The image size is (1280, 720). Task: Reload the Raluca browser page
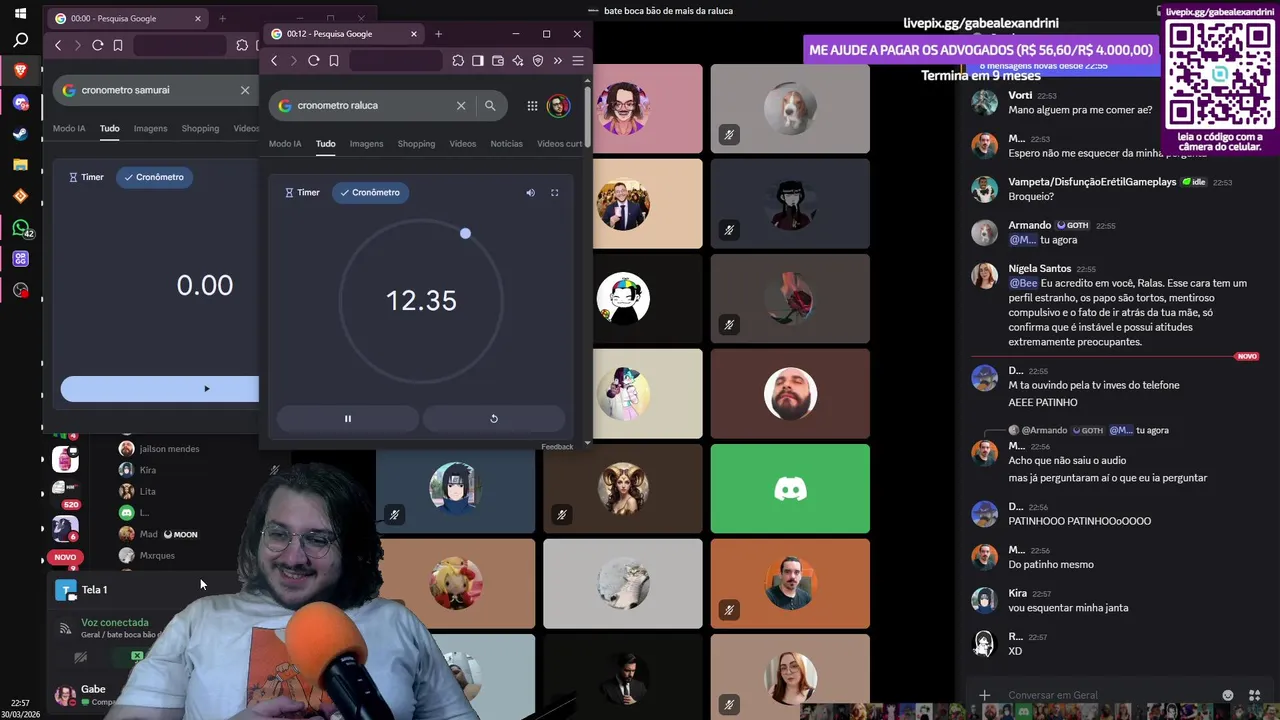[313, 61]
